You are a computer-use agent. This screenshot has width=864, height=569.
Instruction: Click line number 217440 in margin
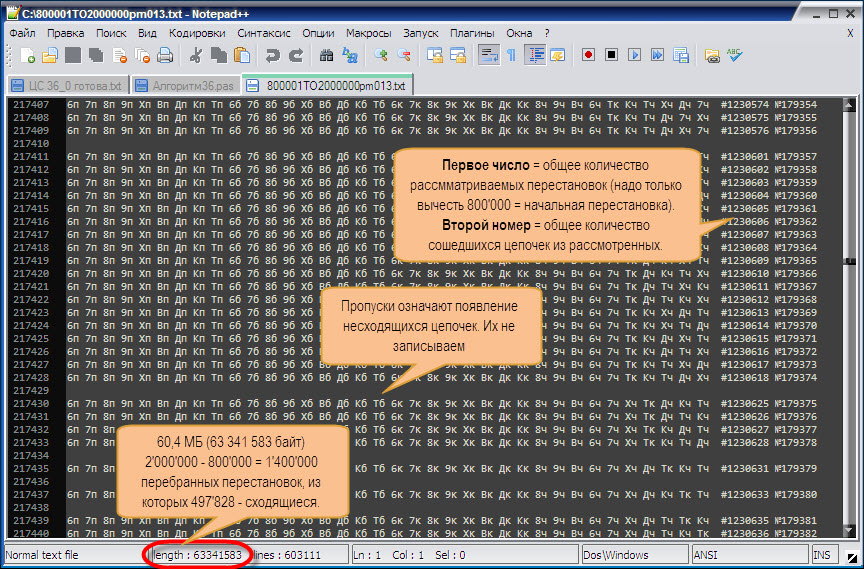31,533
